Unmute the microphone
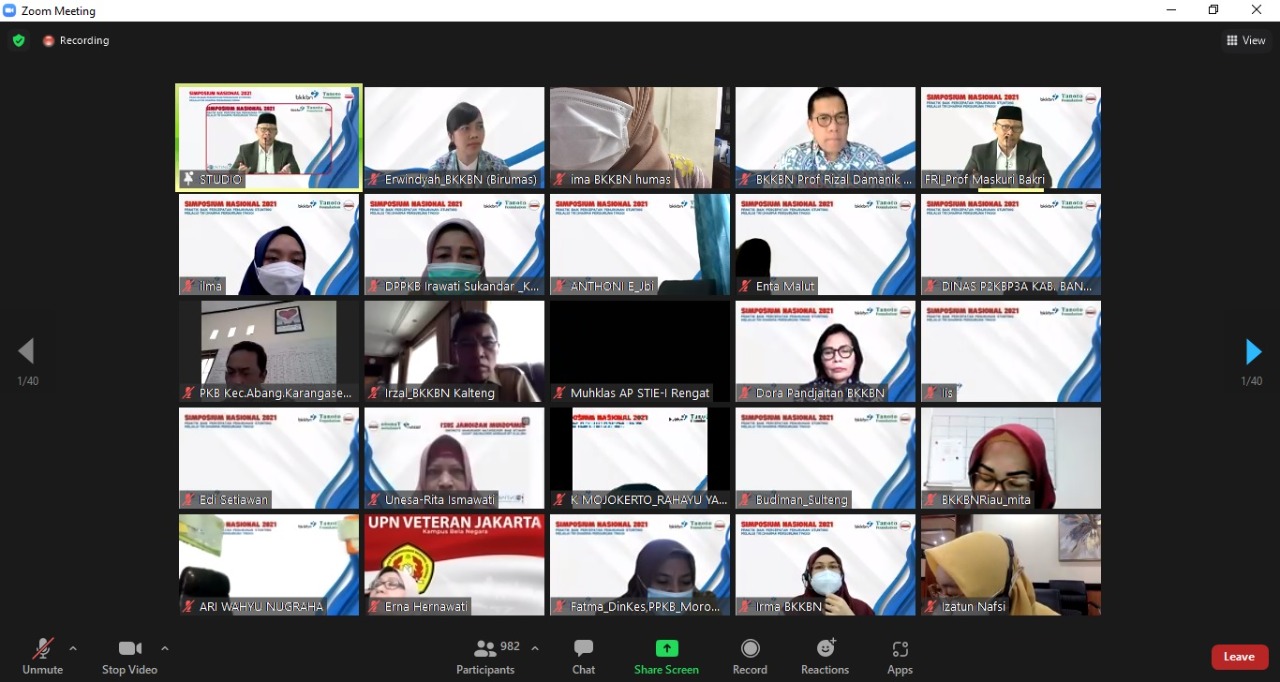The image size is (1280, 682). pyautogui.click(x=42, y=656)
